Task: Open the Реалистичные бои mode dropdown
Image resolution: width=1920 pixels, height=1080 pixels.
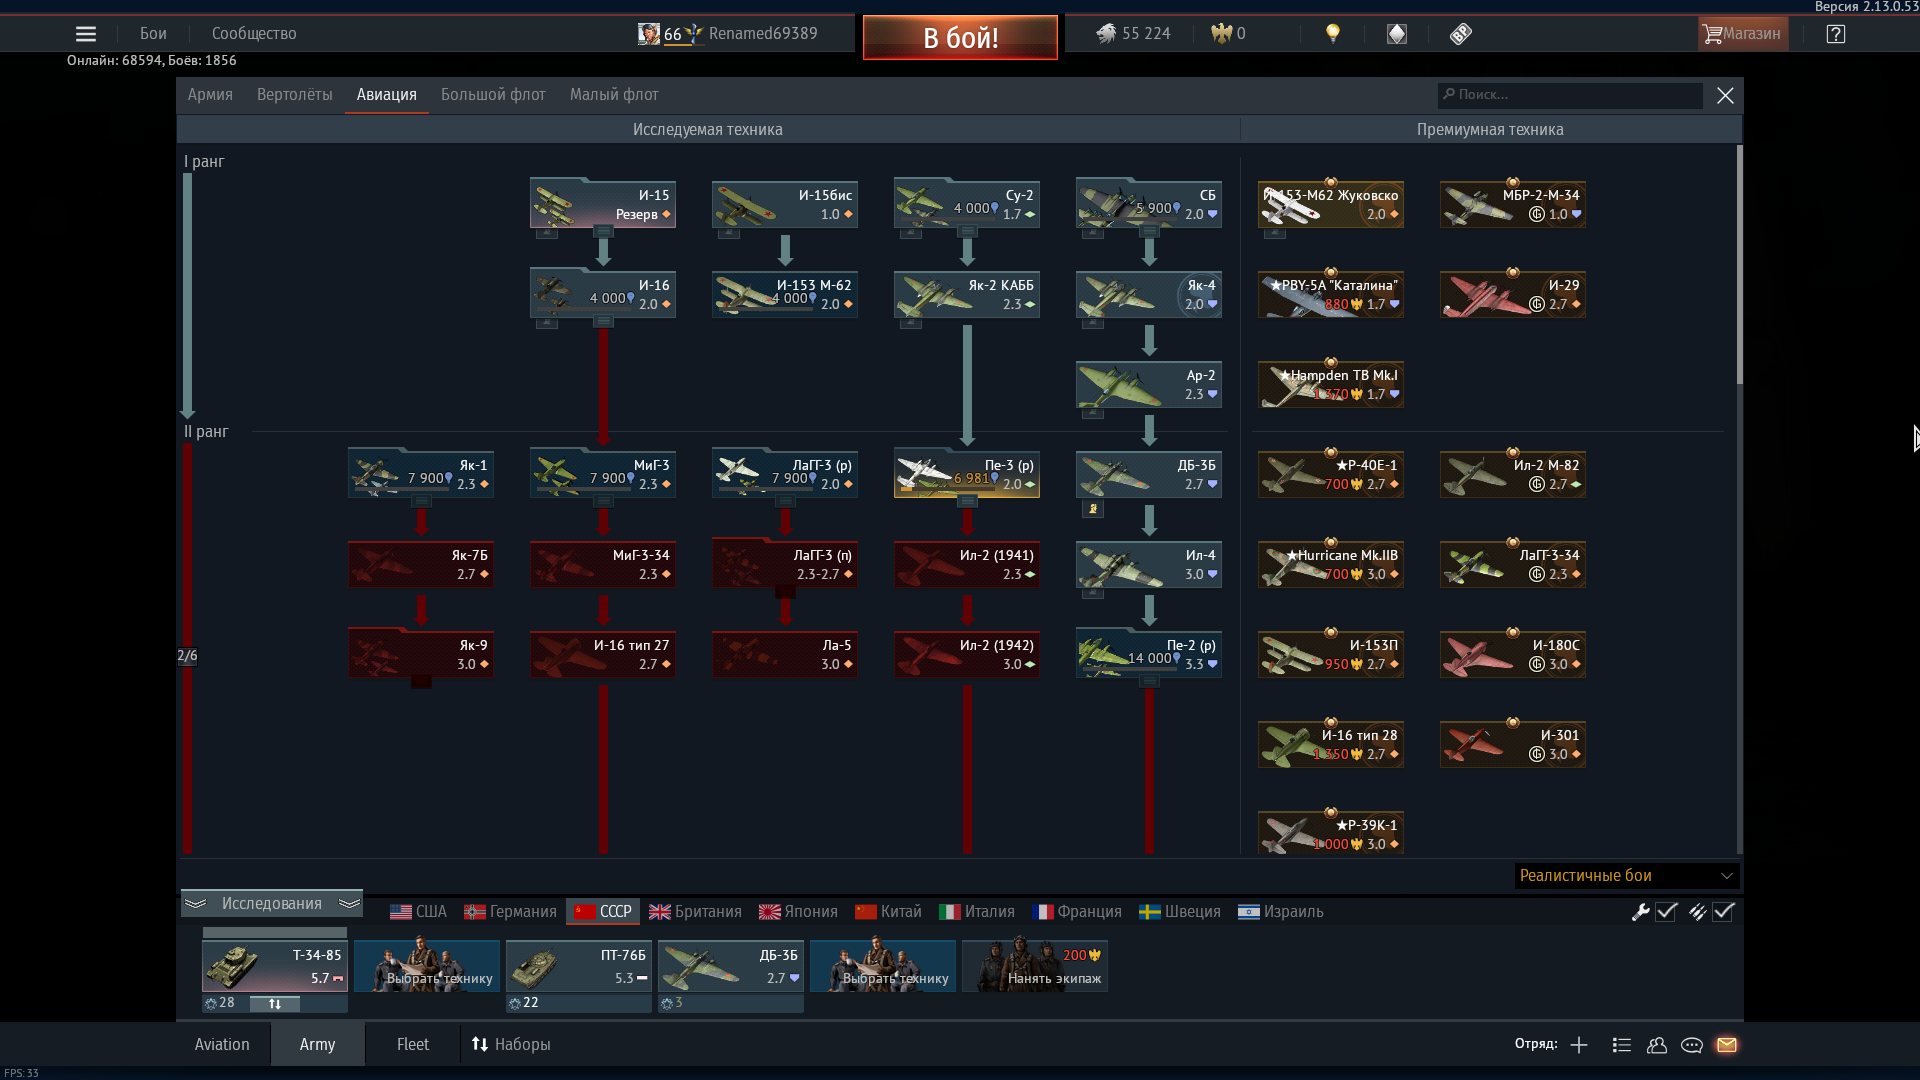Action: (x=1627, y=876)
